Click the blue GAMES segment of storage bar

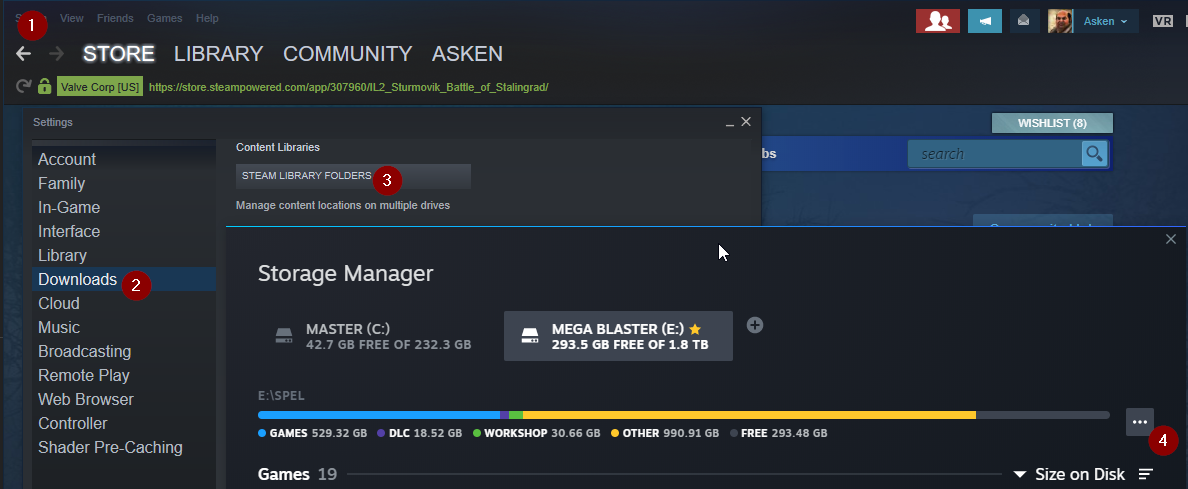pos(379,415)
